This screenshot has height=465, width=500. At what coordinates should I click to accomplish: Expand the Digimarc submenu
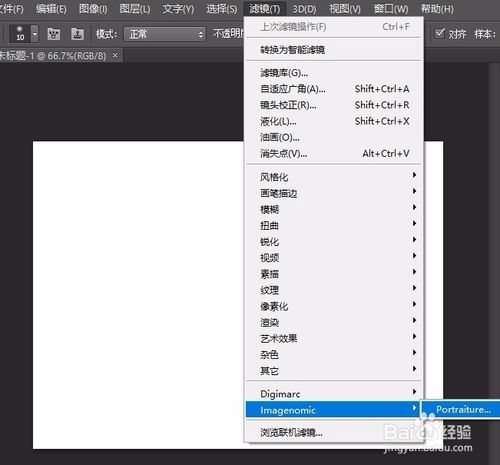point(334,394)
